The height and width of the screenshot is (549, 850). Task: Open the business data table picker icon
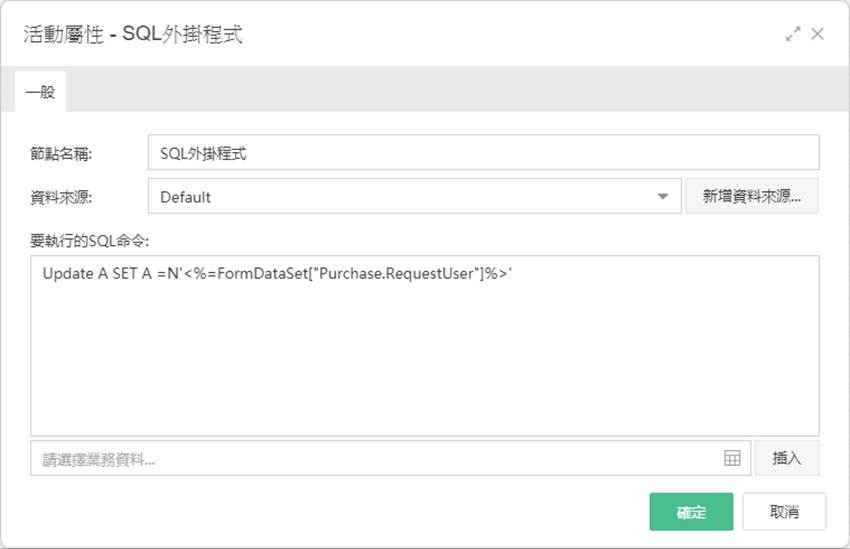732,458
